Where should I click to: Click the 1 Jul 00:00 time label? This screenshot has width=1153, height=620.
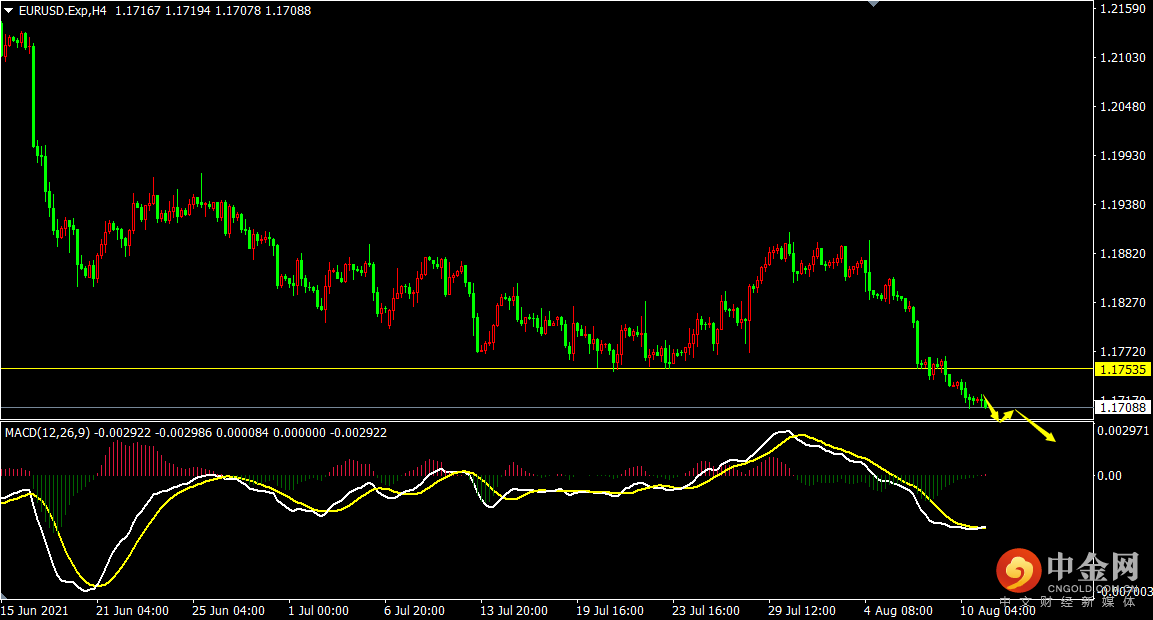pyautogui.click(x=318, y=610)
